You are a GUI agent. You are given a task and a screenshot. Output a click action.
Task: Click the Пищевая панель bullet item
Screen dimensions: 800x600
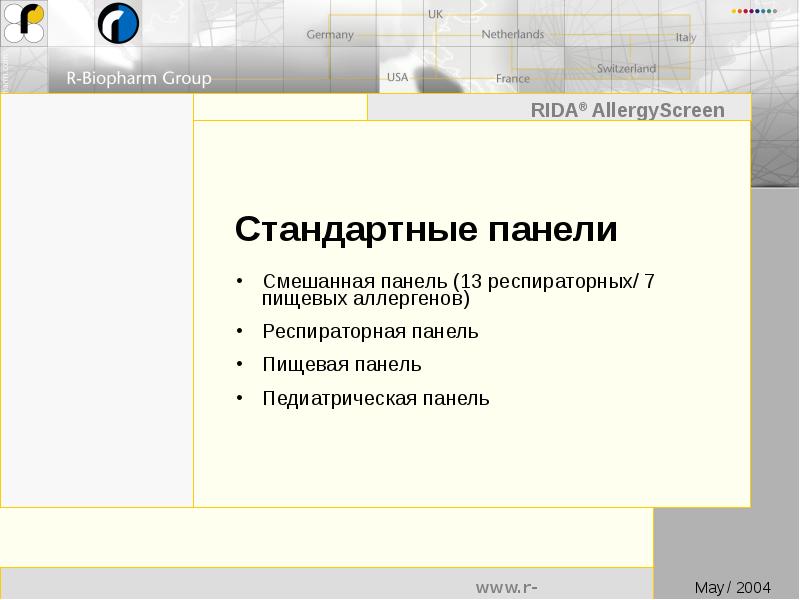341,364
